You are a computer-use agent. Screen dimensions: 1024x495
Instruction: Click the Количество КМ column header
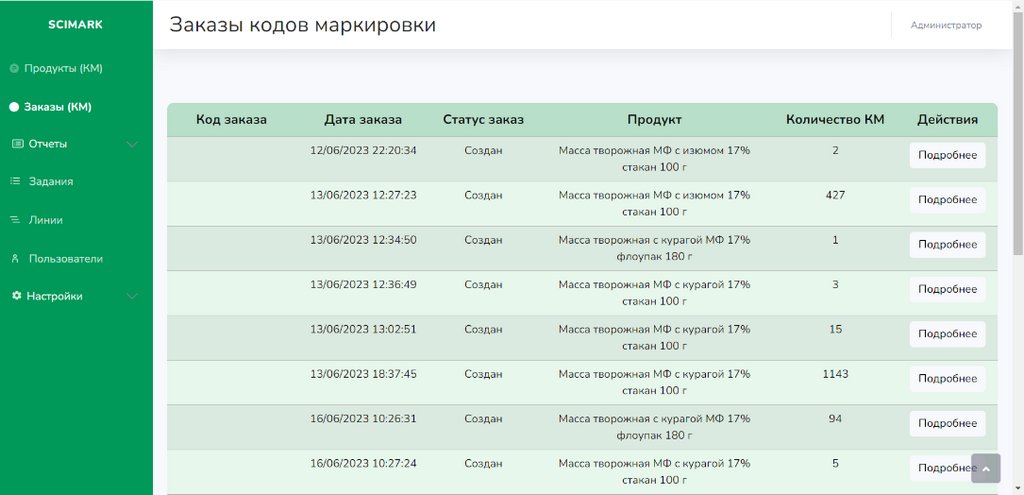(x=835, y=120)
